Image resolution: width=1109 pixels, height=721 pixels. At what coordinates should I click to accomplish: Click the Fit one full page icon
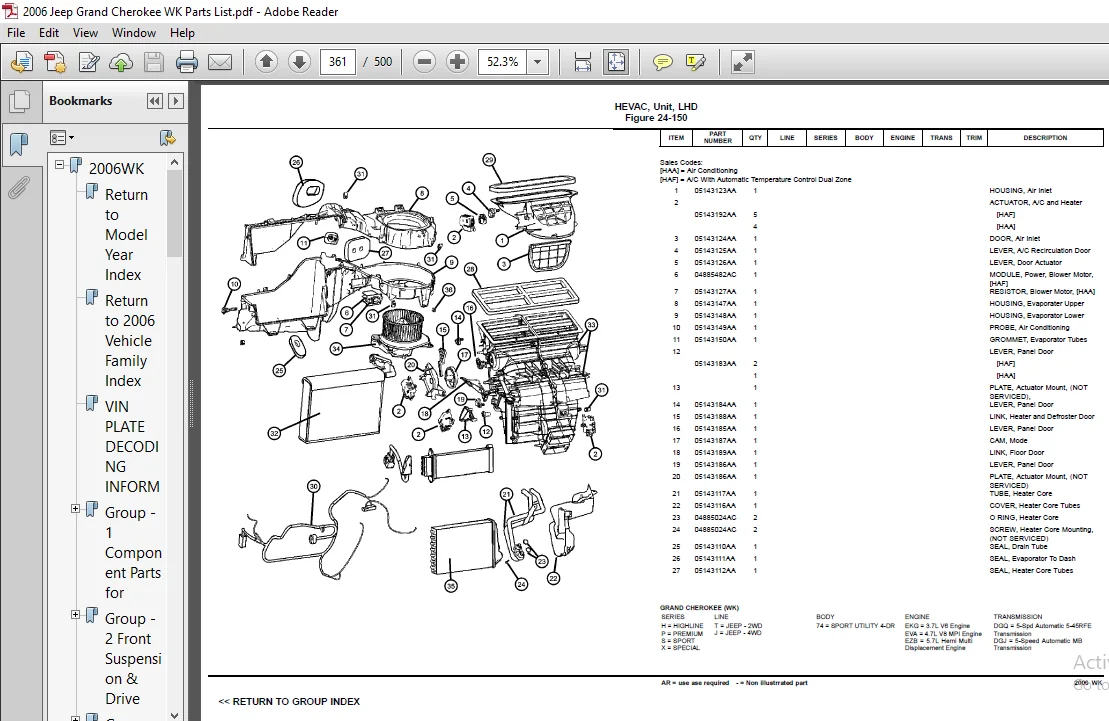point(616,62)
